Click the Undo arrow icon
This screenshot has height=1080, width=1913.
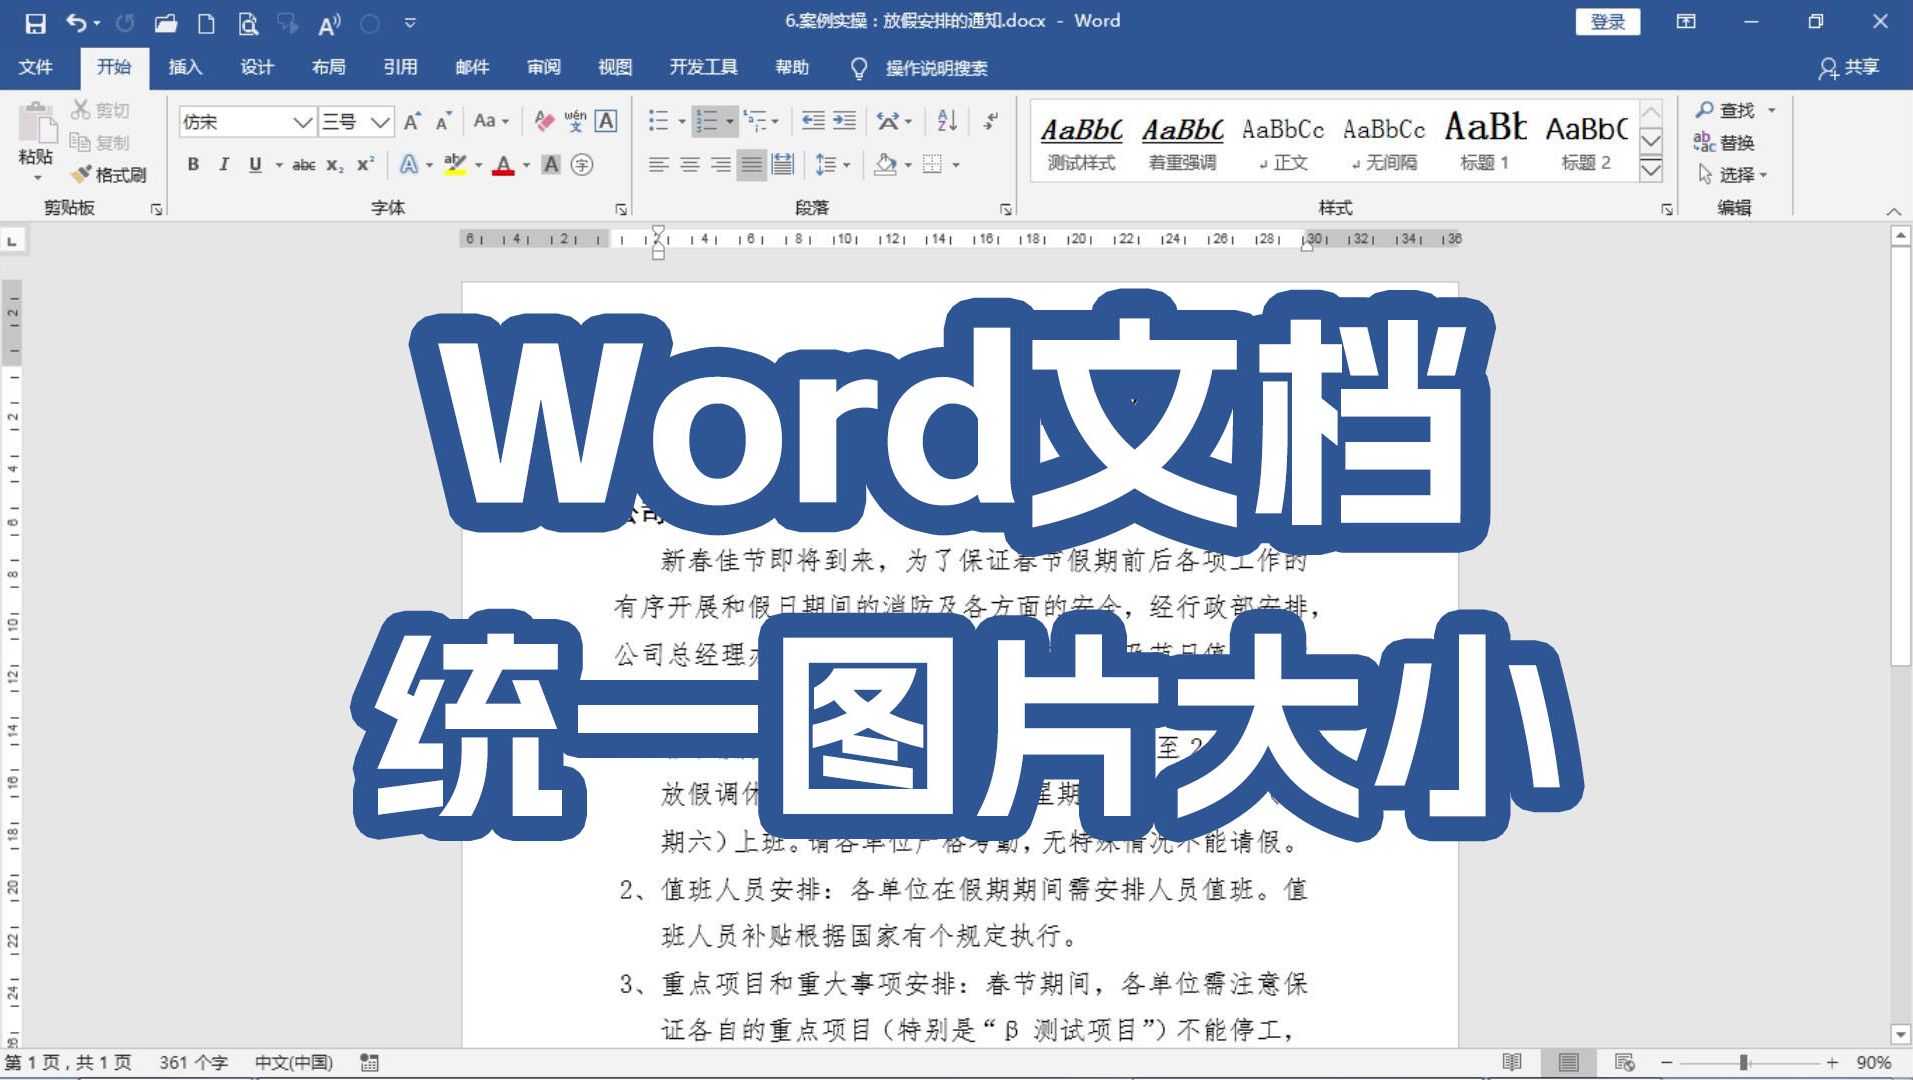[76, 22]
